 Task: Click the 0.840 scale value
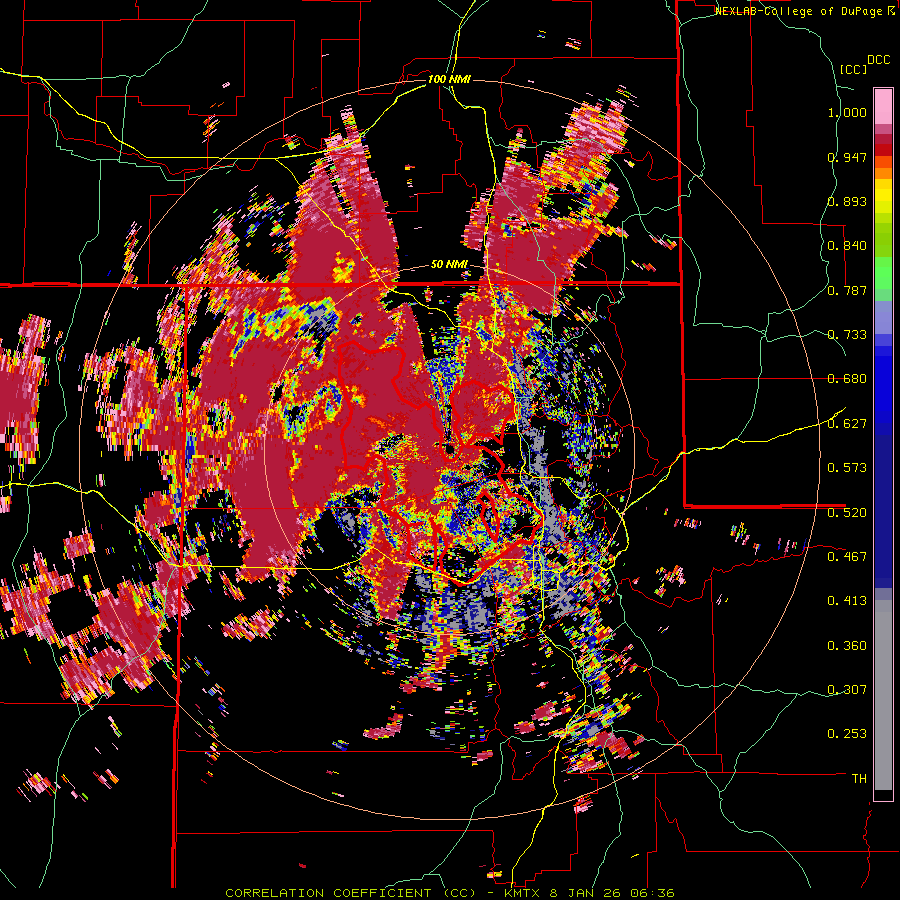coord(847,246)
